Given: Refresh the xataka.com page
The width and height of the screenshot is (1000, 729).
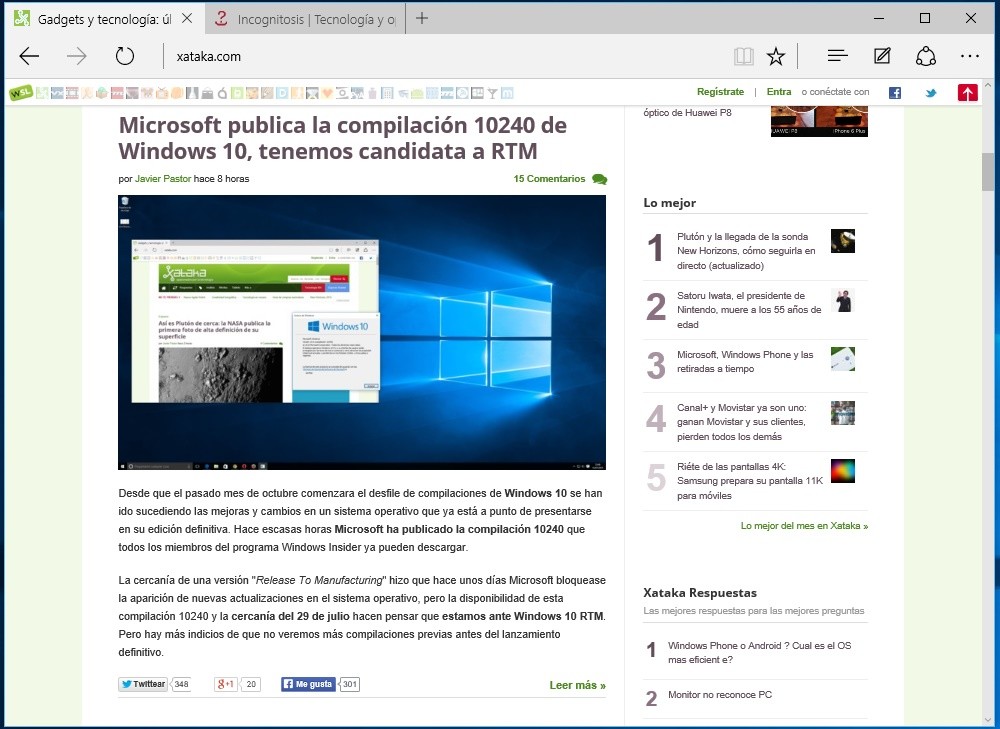Looking at the screenshot, I should click(125, 56).
